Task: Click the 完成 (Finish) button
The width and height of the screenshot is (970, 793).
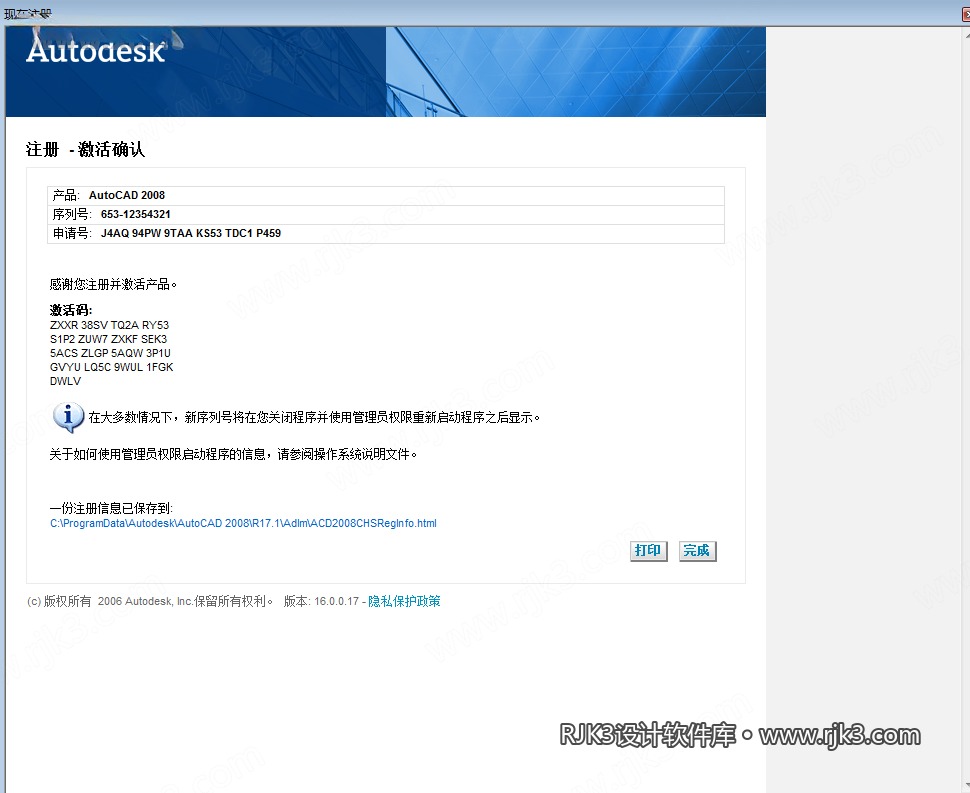Action: click(697, 551)
